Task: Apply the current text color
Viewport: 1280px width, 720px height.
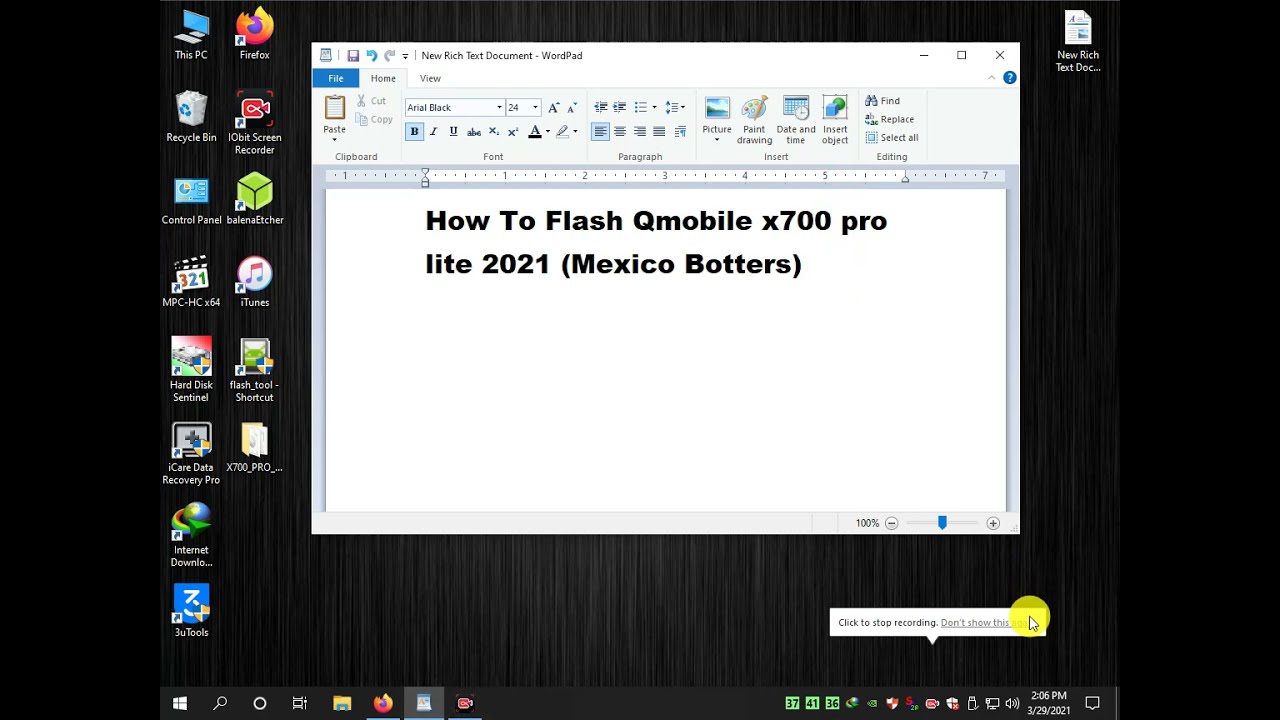Action: coord(534,132)
